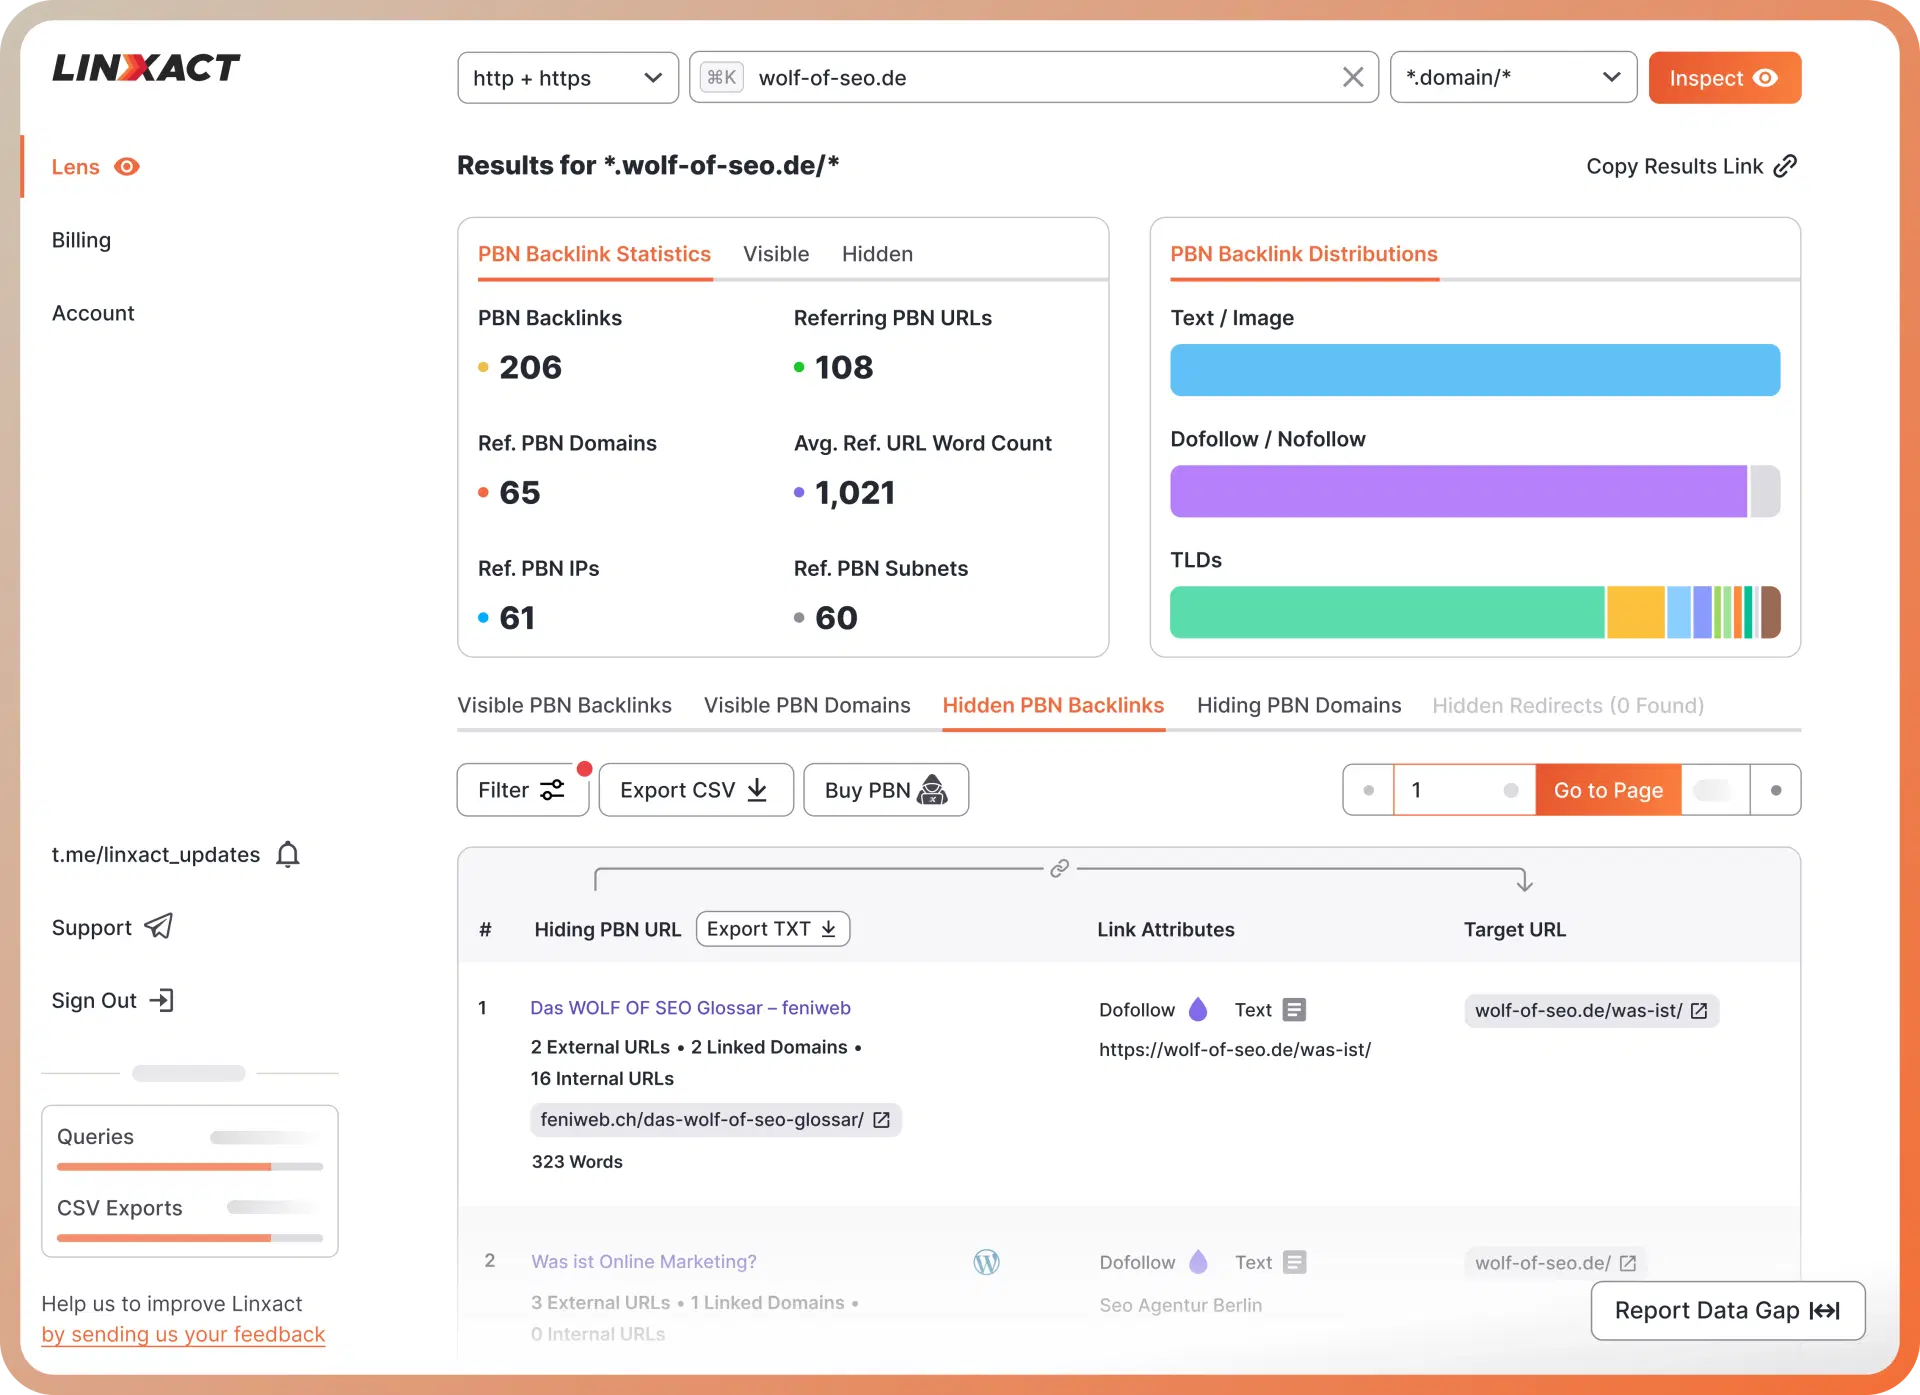Select PBN Backlink Distributions tab

click(x=1304, y=254)
